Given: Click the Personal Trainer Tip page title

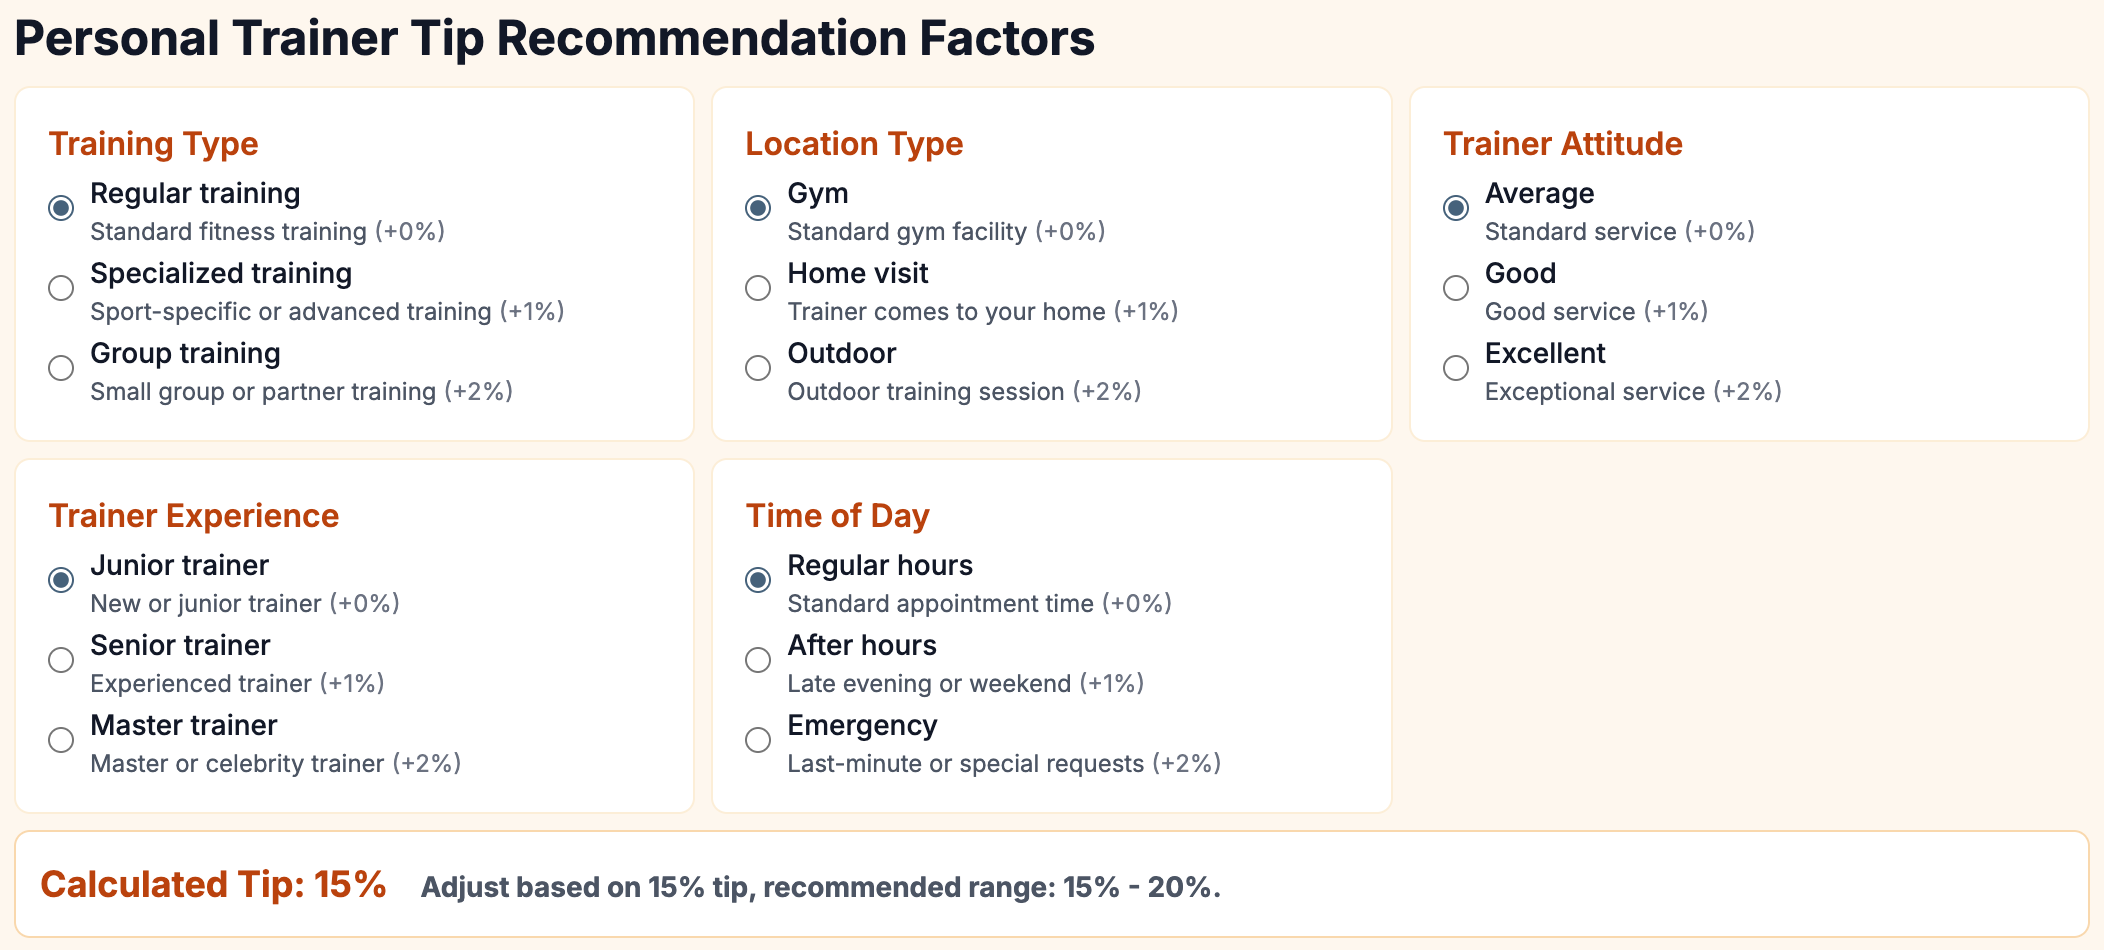Looking at the screenshot, I should (555, 39).
